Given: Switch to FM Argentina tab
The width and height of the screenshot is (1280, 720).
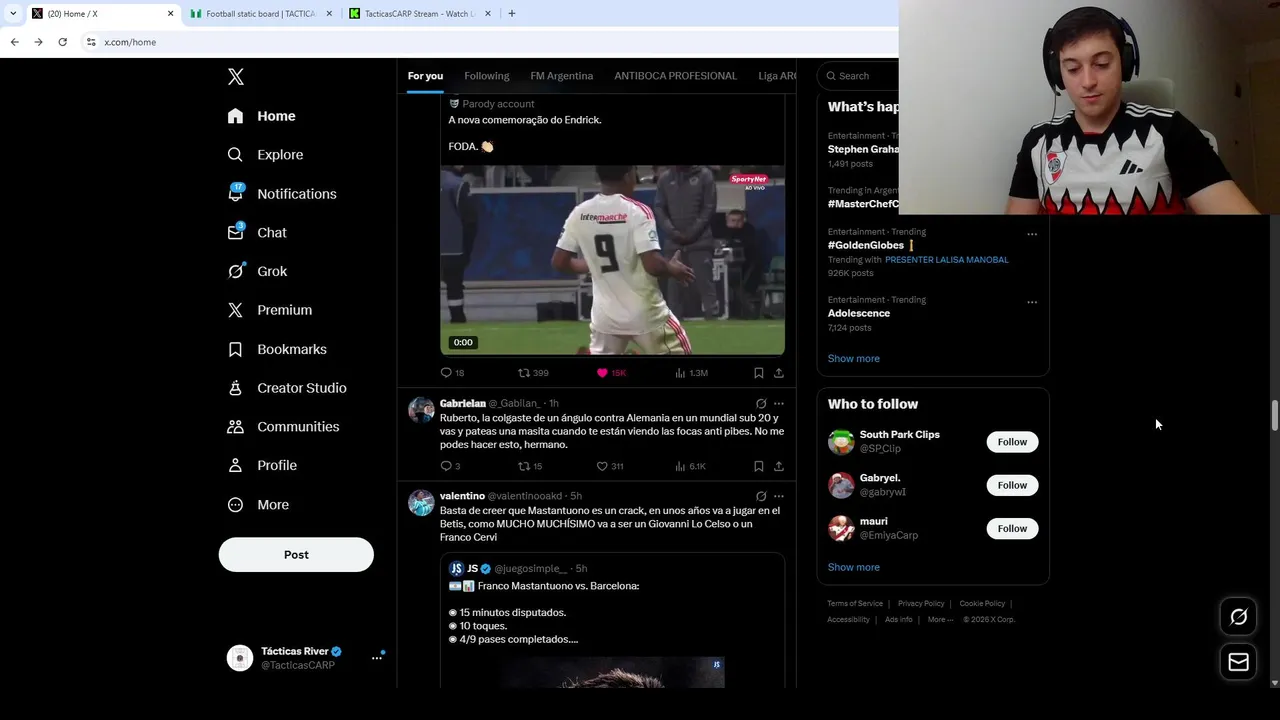Looking at the screenshot, I should pos(562,76).
